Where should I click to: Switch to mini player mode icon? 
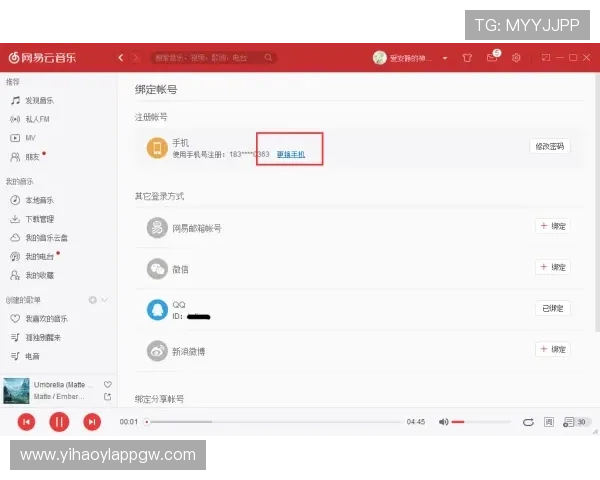[546, 58]
